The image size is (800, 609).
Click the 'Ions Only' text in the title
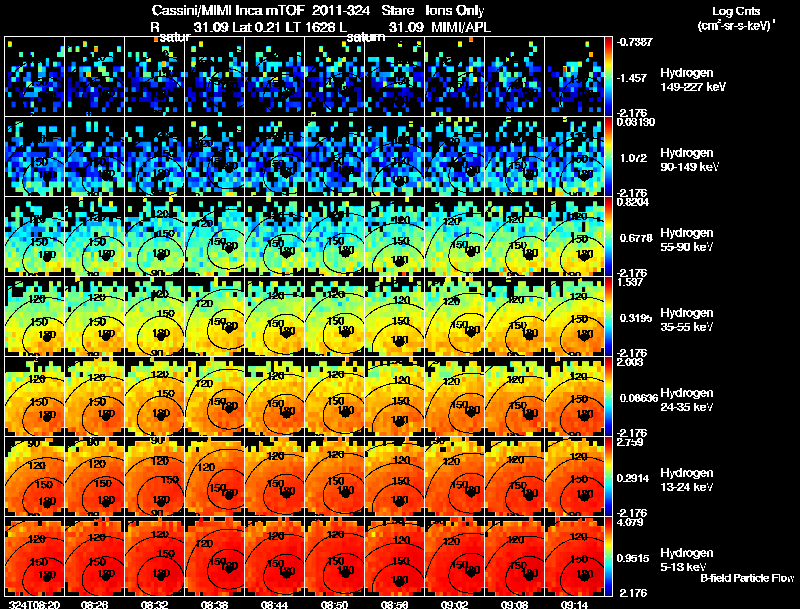(455, 11)
